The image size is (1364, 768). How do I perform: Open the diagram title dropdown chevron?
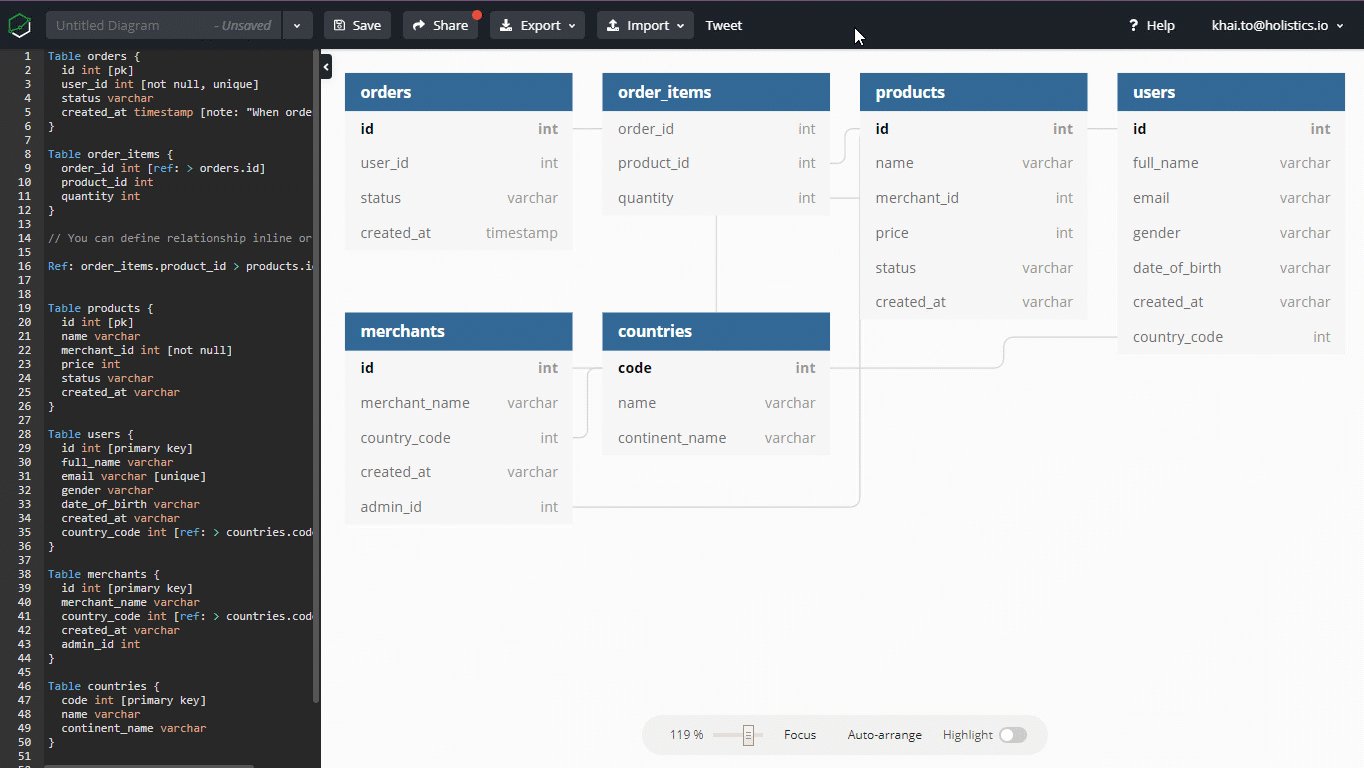click(x=297, y=25)
